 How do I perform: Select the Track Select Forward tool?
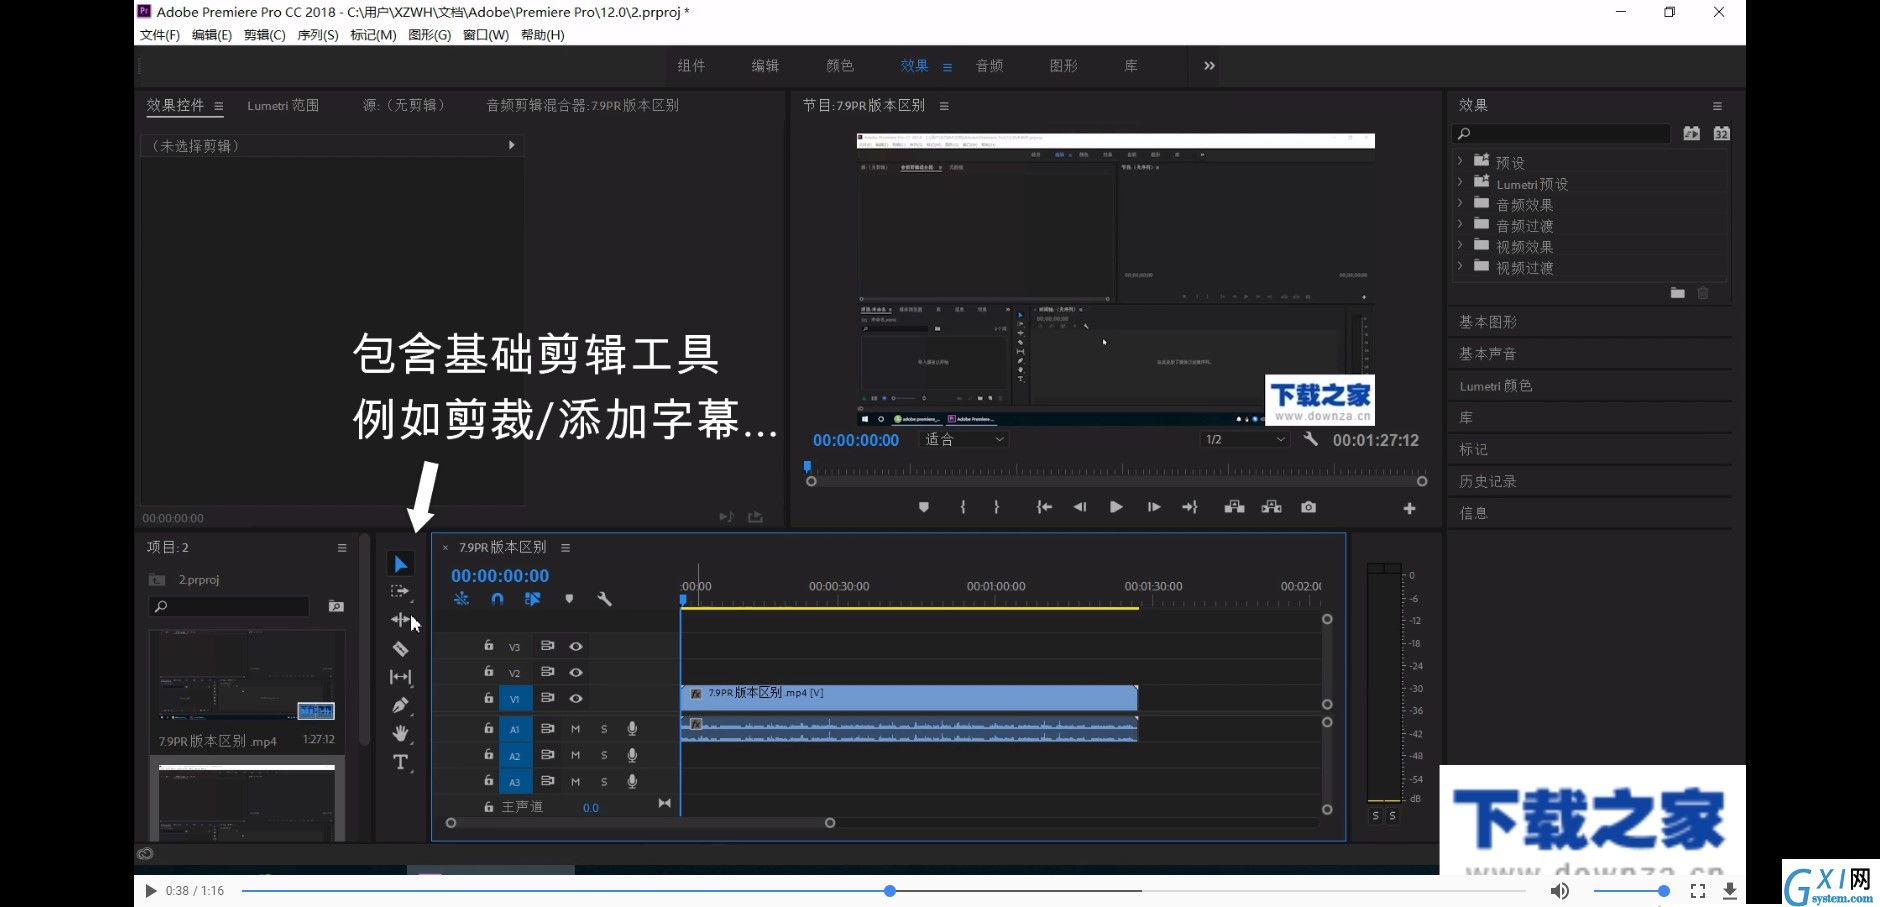(400, 592)
